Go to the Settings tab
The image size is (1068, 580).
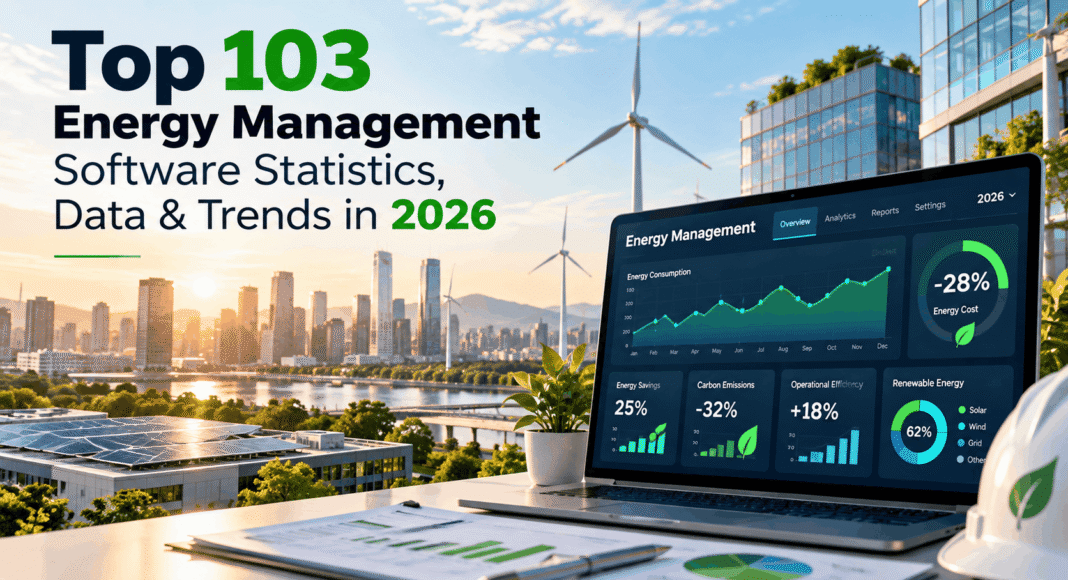point(930,206)
